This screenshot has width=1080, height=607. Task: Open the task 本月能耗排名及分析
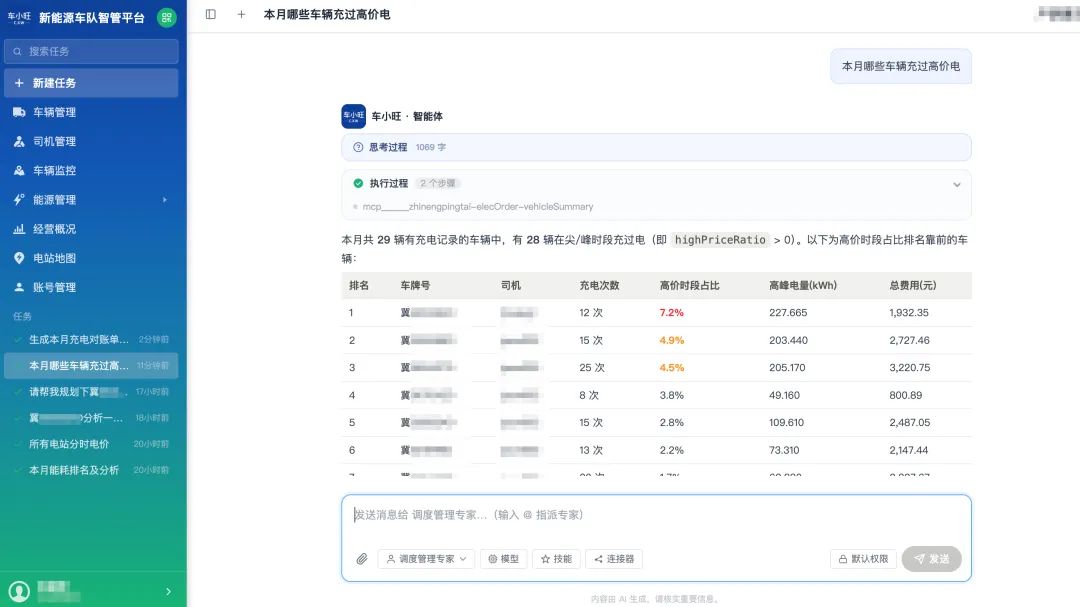pyautogui.click(x=91, y=470)
